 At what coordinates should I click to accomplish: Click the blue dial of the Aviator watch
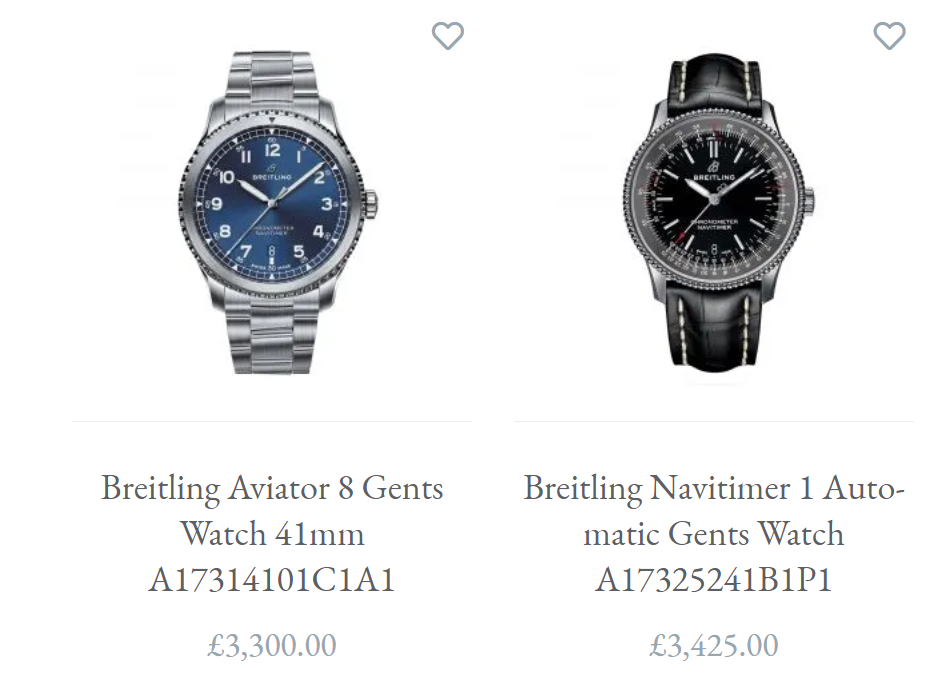(x=272, y=203)
